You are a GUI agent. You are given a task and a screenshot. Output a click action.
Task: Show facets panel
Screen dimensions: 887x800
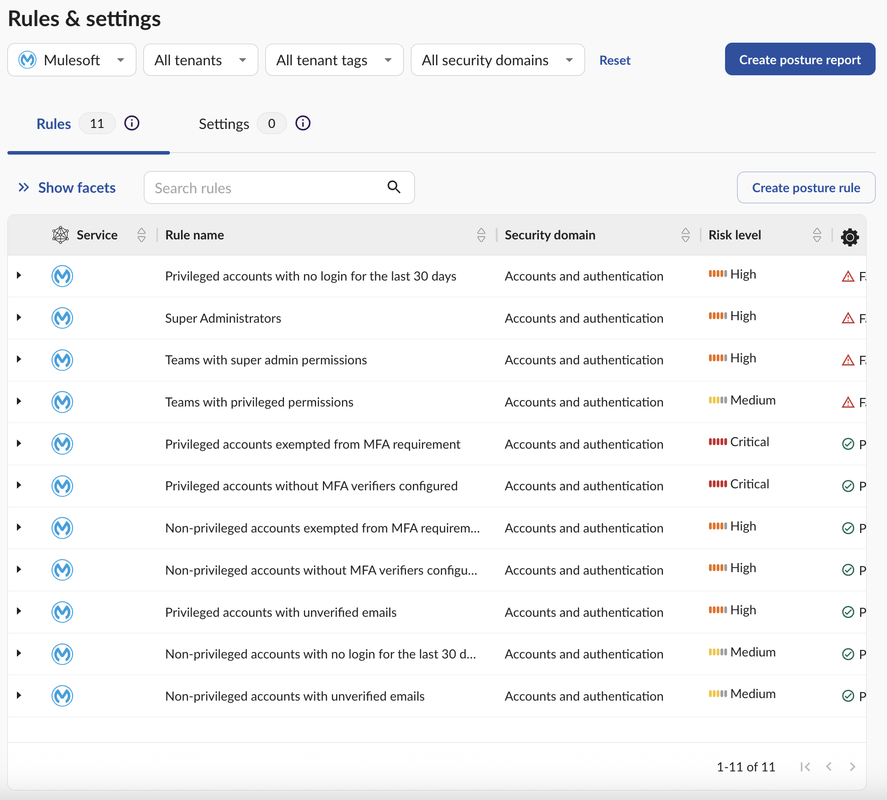click(66, 188)
